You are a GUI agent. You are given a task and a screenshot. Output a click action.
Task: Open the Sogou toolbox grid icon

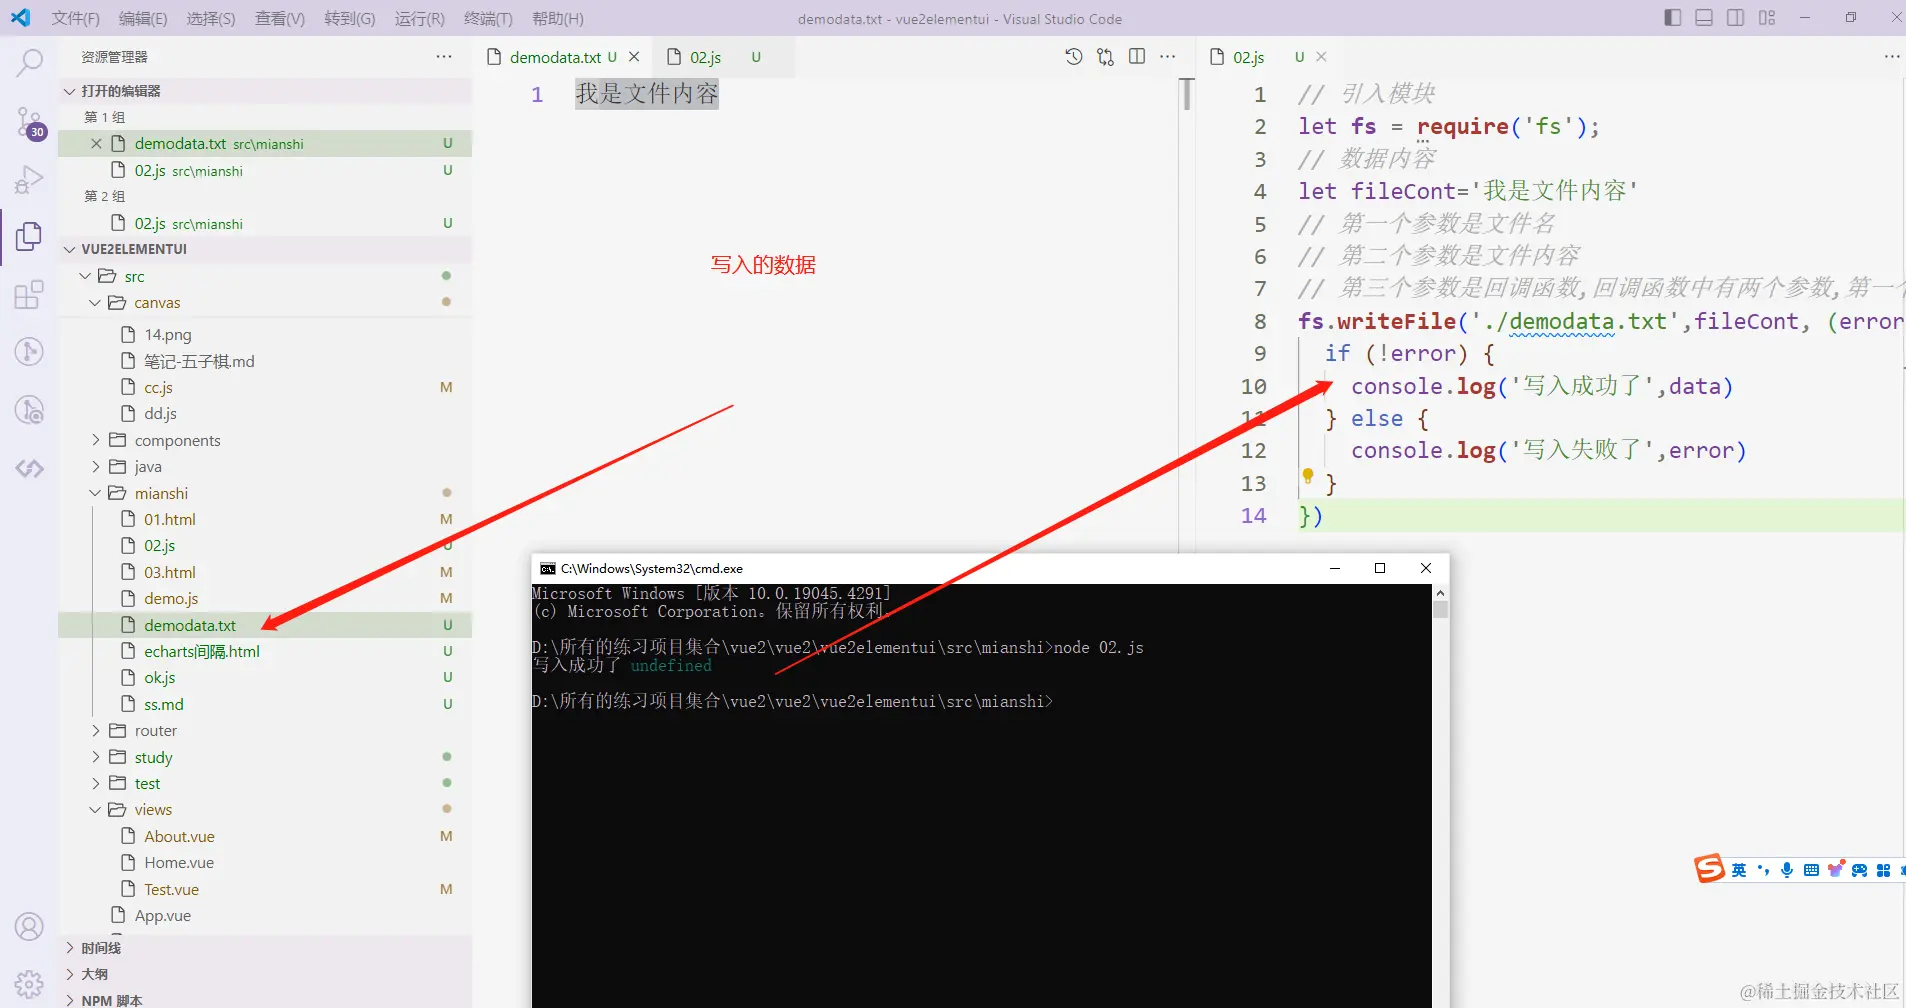1883,870
